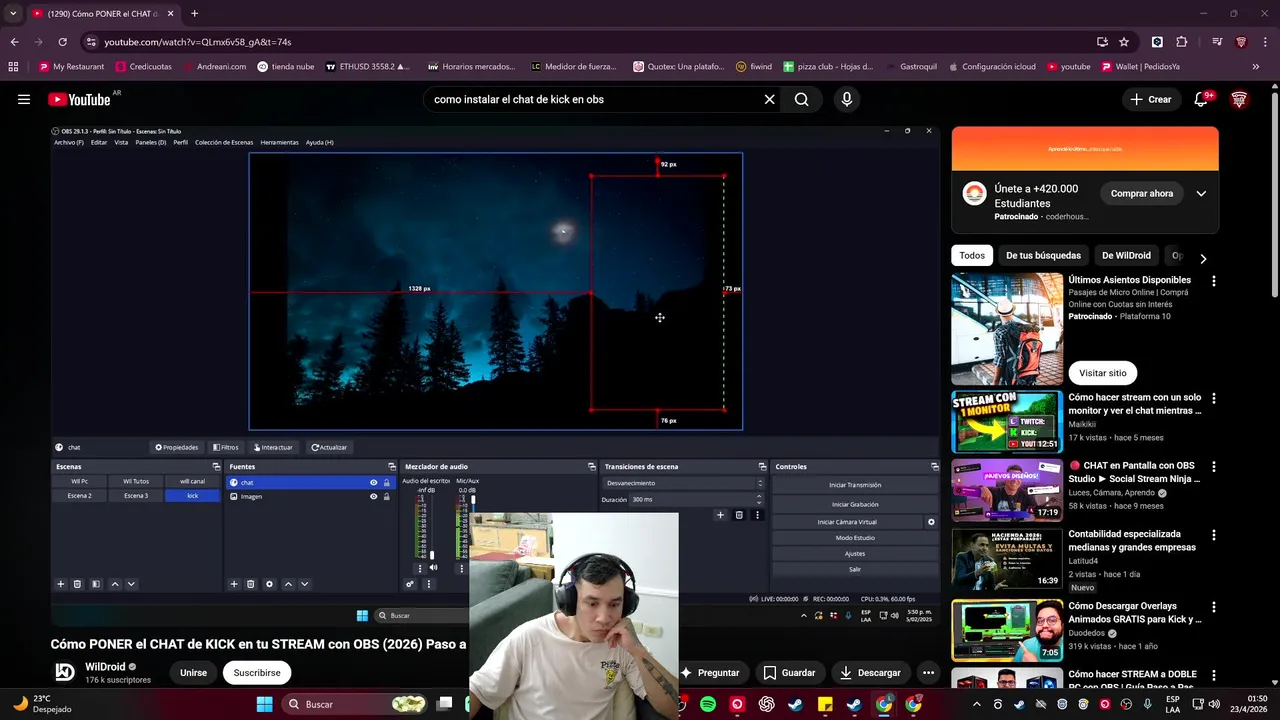Click the YouTube logo to go home
1280x720 pixels.
(x=79, y=99)
